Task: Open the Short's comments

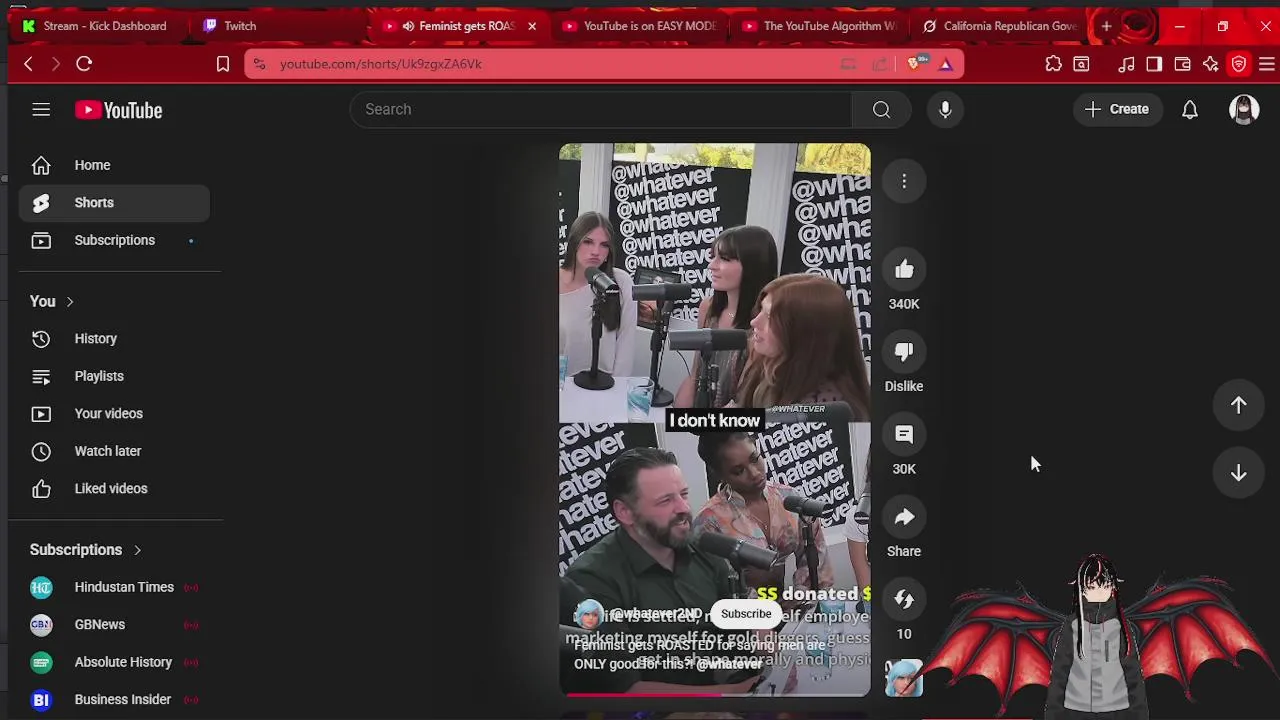Action: [x=904, y=435]
